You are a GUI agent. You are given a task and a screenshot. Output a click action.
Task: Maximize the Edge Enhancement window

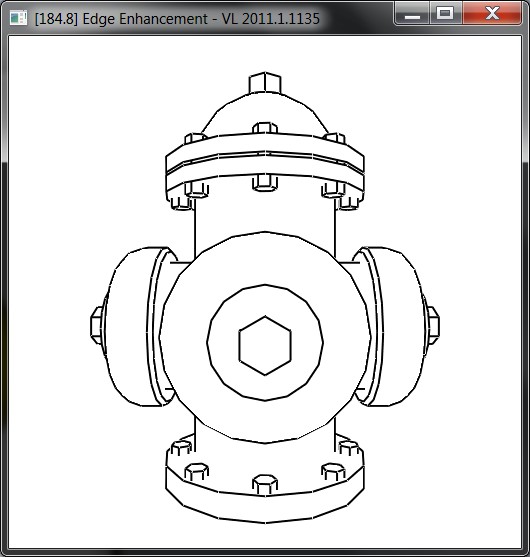(445, 13)
